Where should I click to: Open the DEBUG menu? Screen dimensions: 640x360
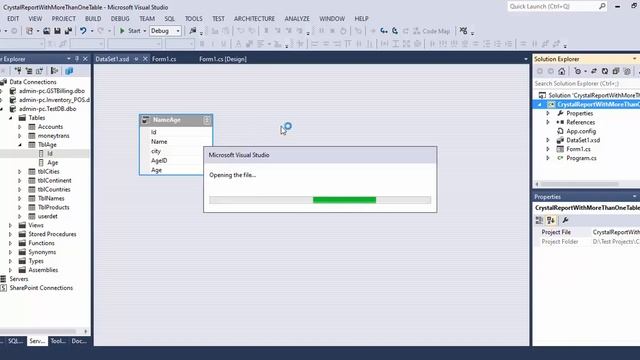120,19
